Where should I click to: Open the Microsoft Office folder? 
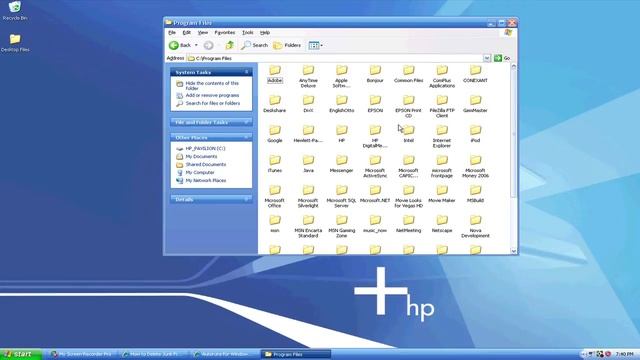[275, 196]
